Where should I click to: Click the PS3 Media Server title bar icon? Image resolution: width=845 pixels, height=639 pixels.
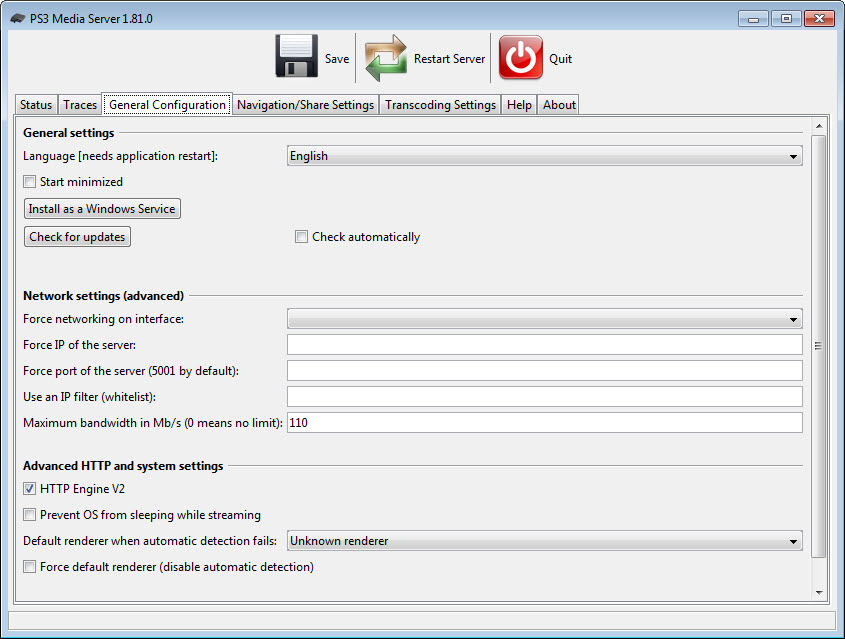pyautogui.click(x=18, y=18)
